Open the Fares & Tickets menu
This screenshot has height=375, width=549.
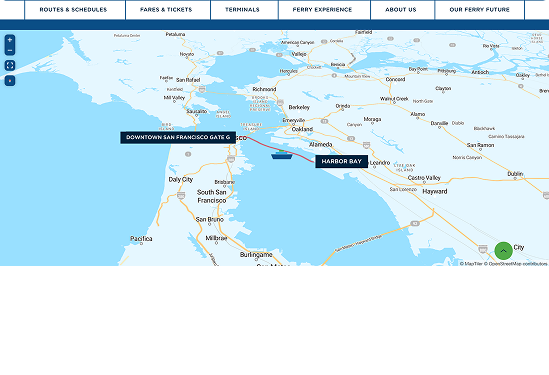click(166, 10)
